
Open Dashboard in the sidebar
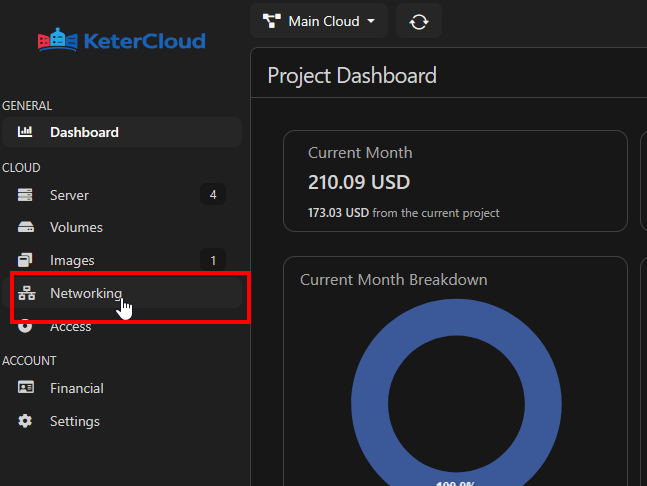pos(122,132)
